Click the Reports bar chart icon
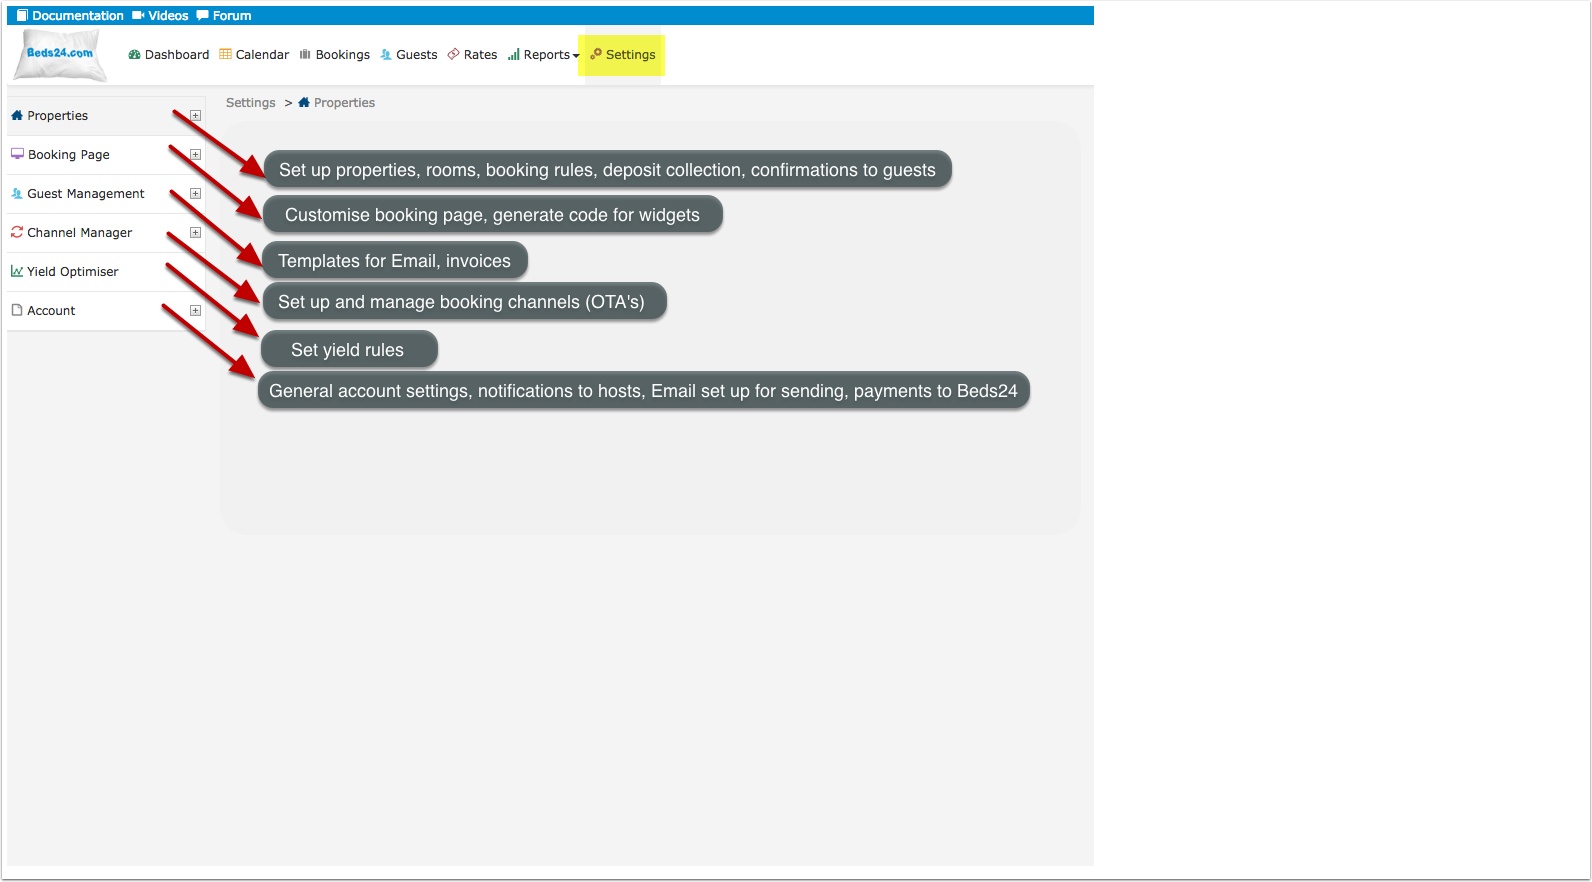 tap(513, 55)
